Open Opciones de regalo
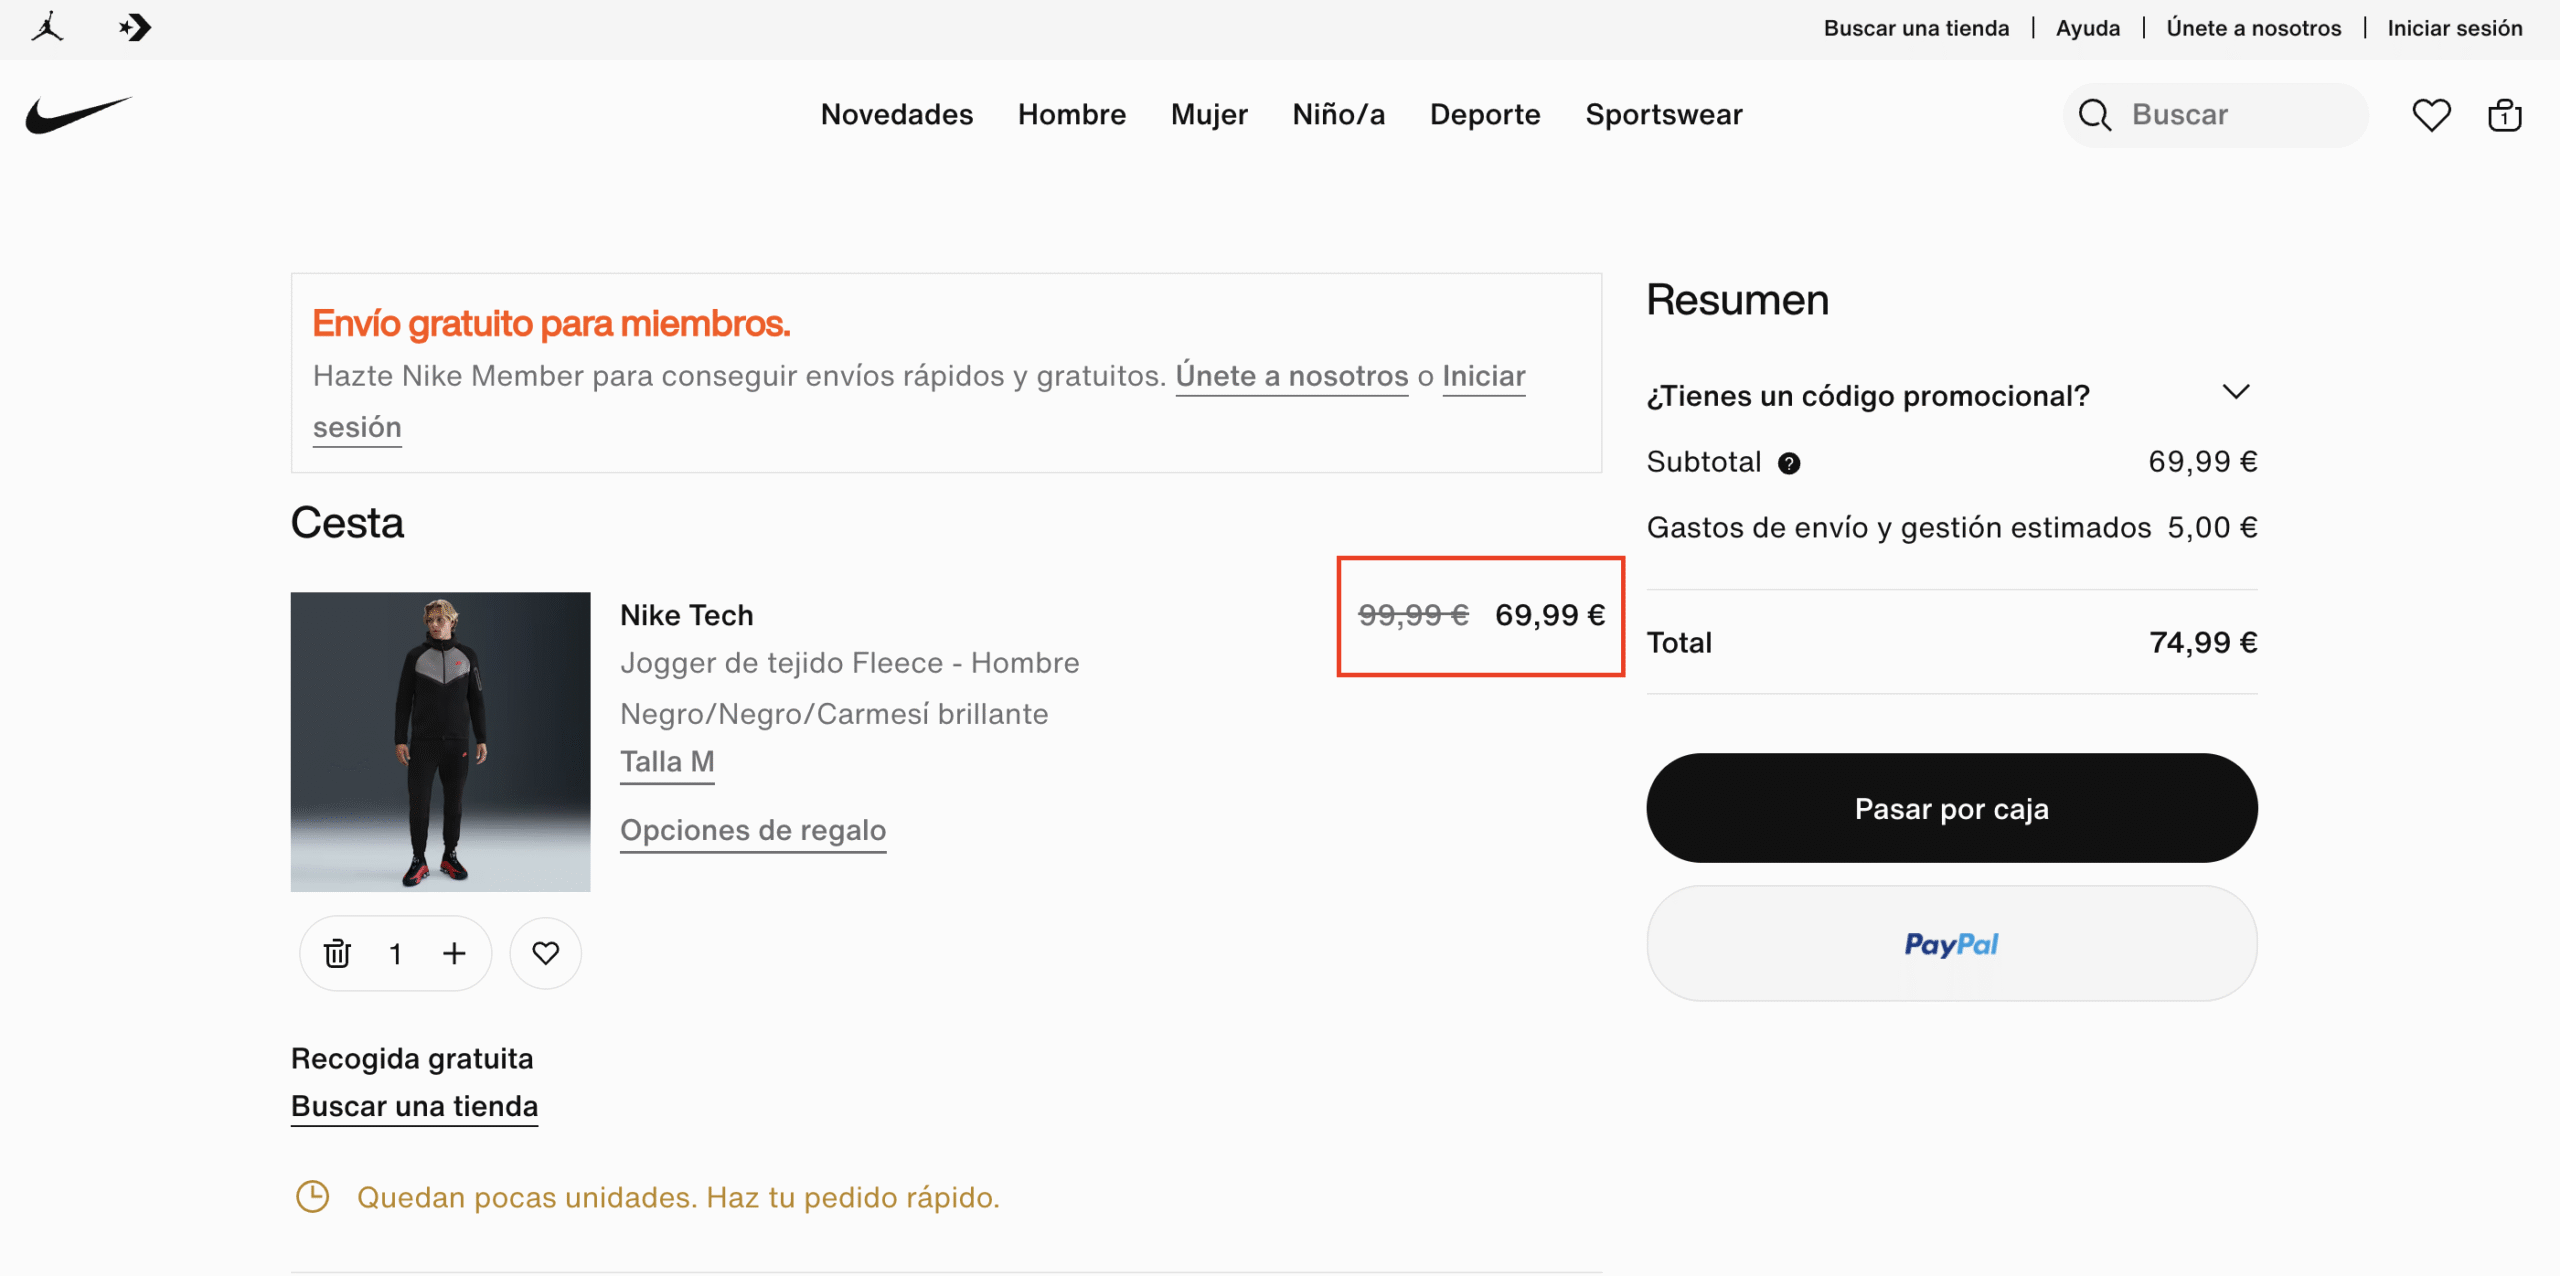2560x1276 pixels. (x=753, y=830)
